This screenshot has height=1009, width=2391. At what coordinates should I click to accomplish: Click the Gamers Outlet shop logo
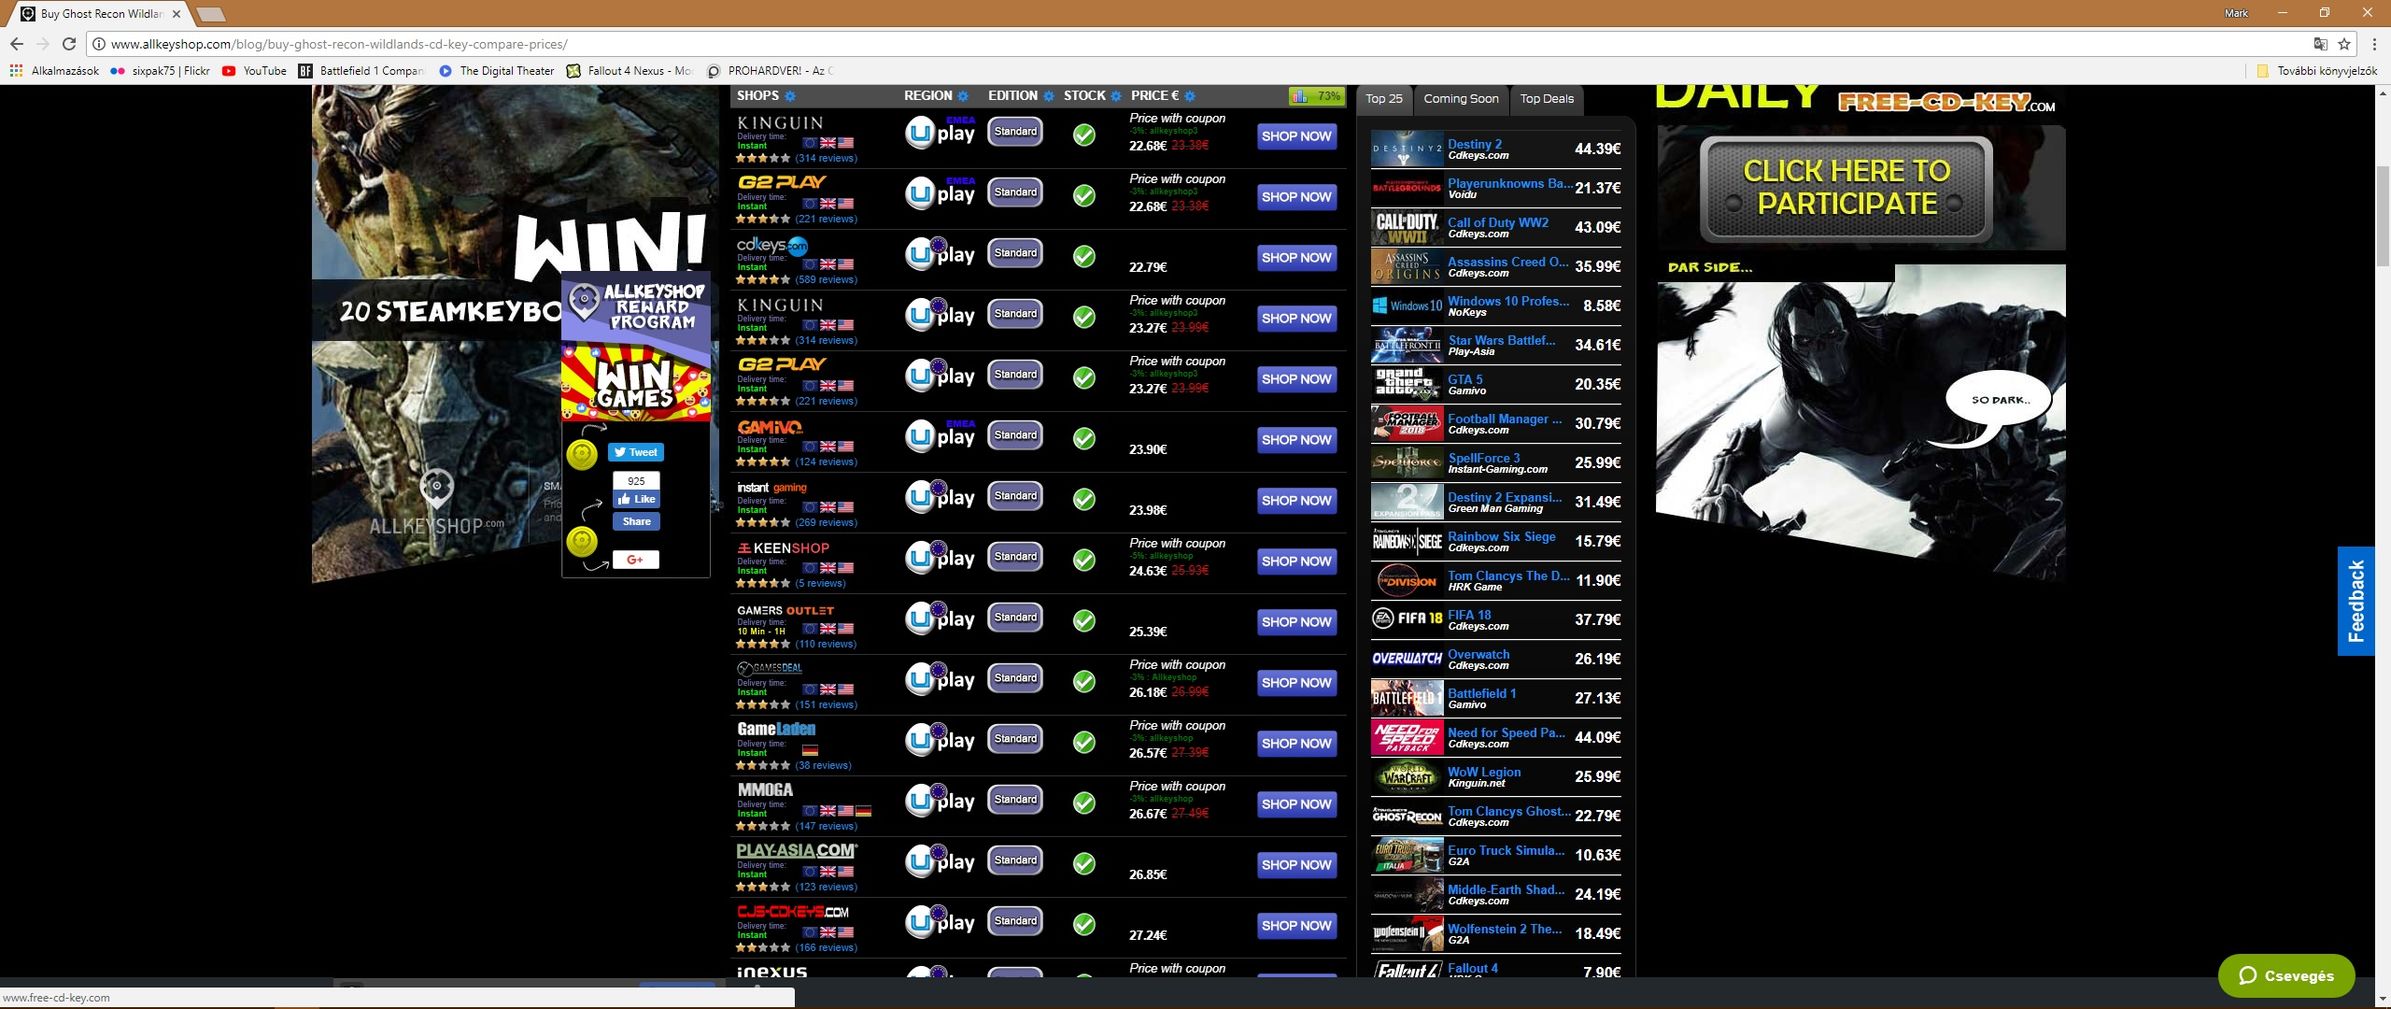[x=785, y=610]
